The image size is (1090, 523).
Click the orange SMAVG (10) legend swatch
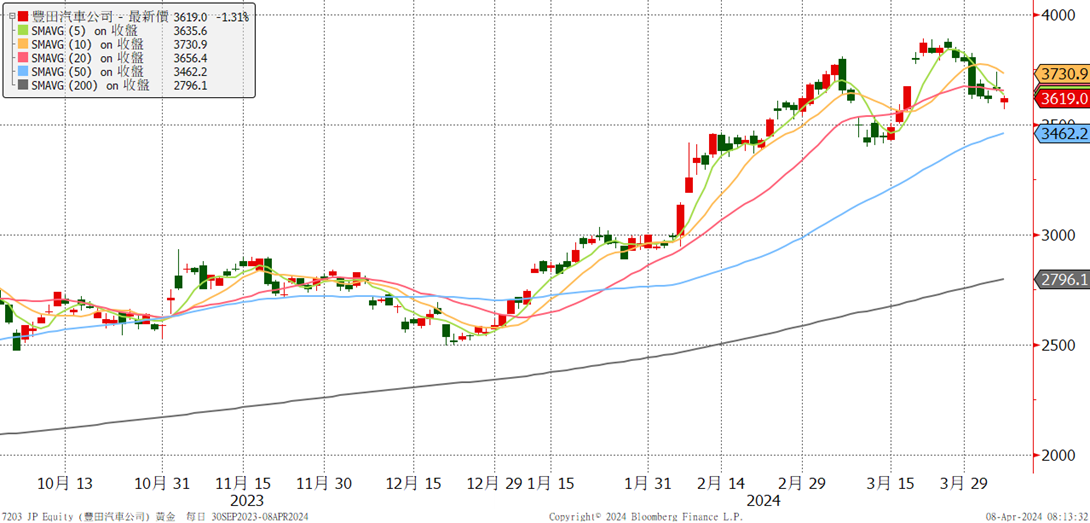pyautogui.click(x=24, y=44)
